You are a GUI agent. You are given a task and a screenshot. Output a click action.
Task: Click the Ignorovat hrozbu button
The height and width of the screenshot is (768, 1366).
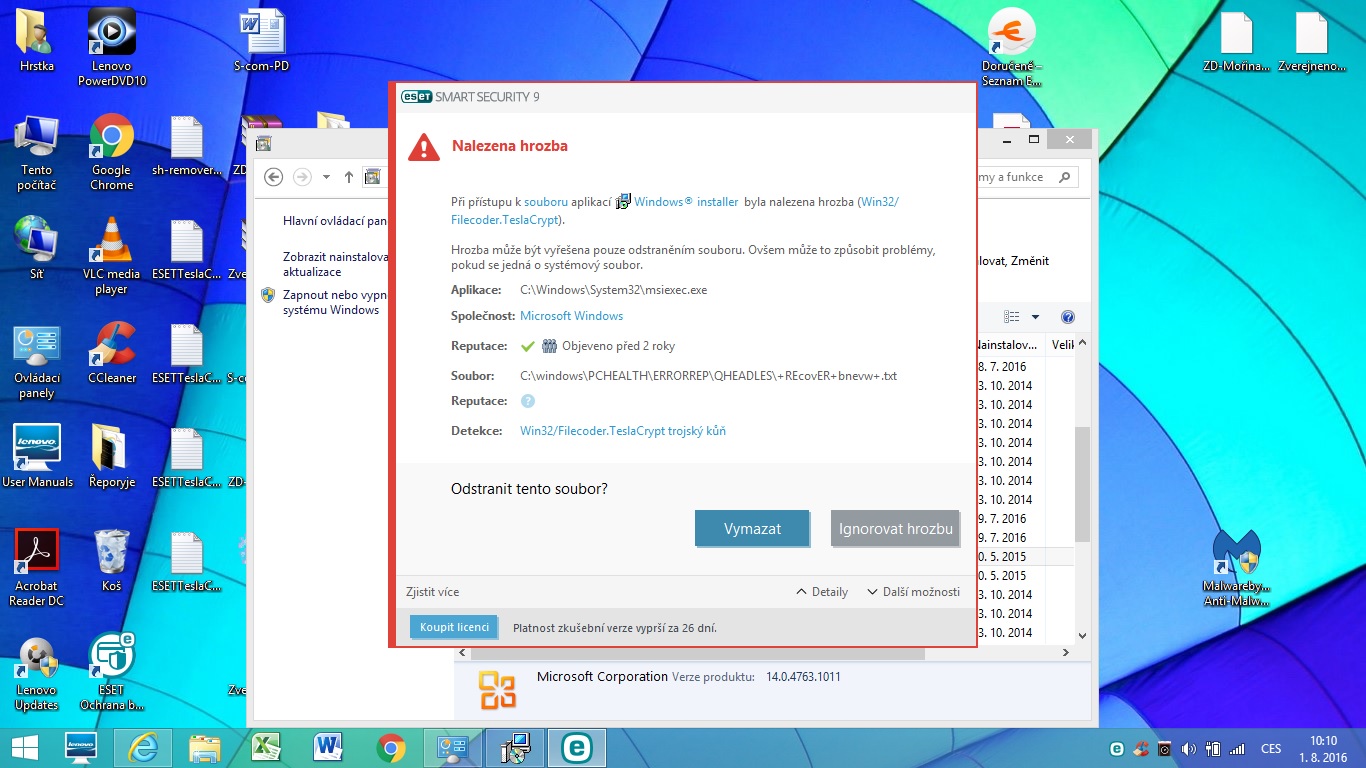pyautogui.click(x=895, y=528)
